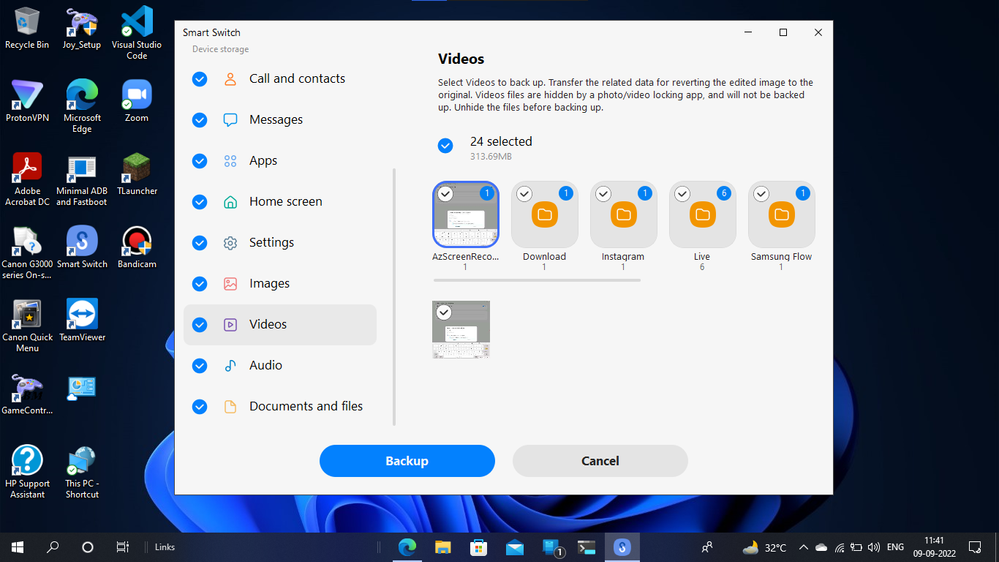Select the Messages category

click(280, 120)
